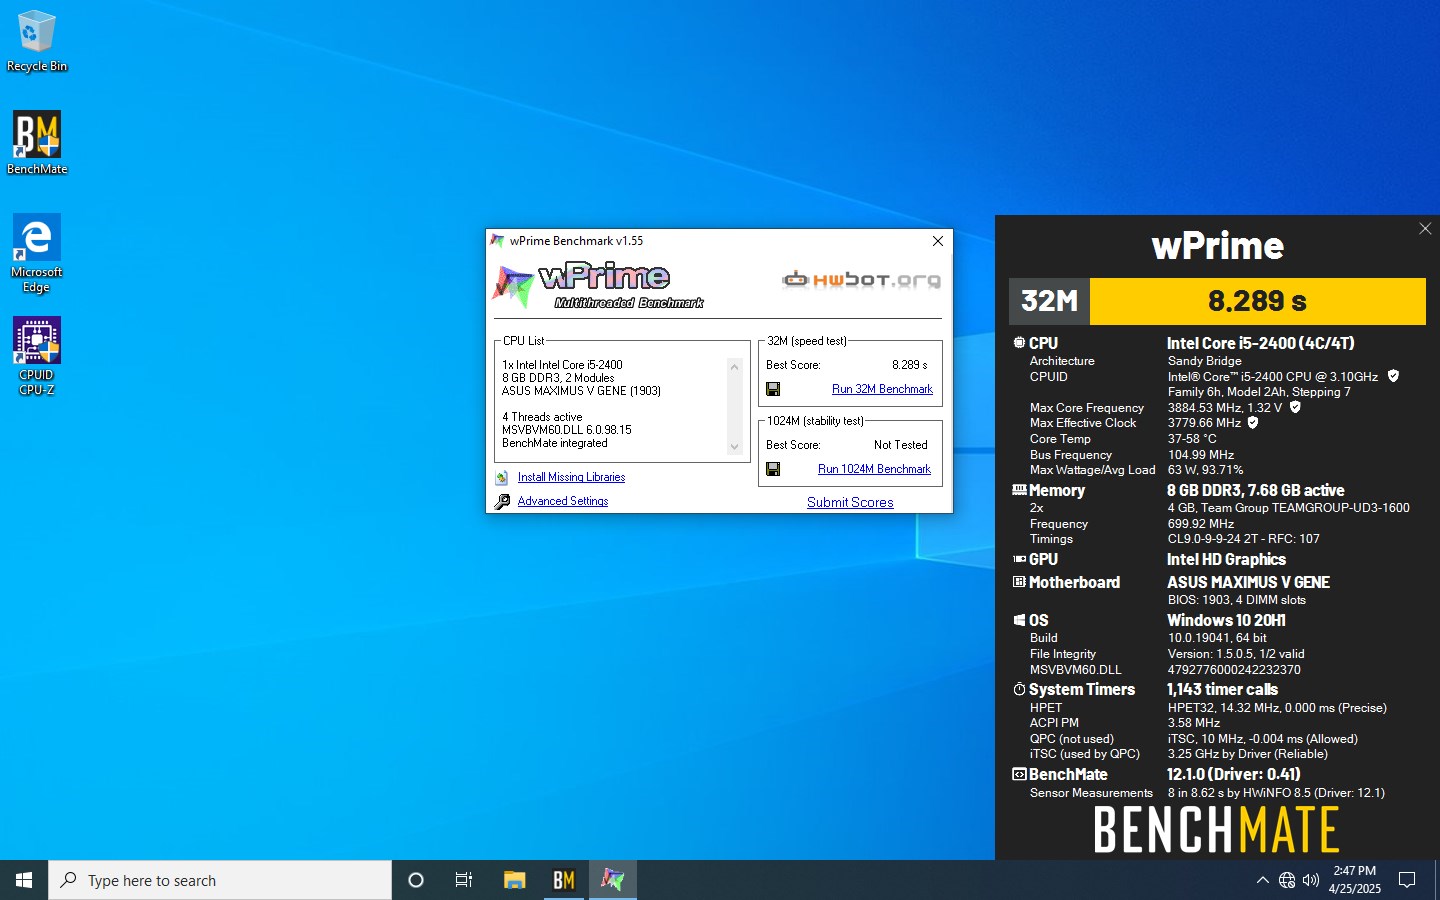This screenshot has width=1440, height=900.
Task: Click the 32M label in BenchMate panel
Action: click(x=1049, y=301)
